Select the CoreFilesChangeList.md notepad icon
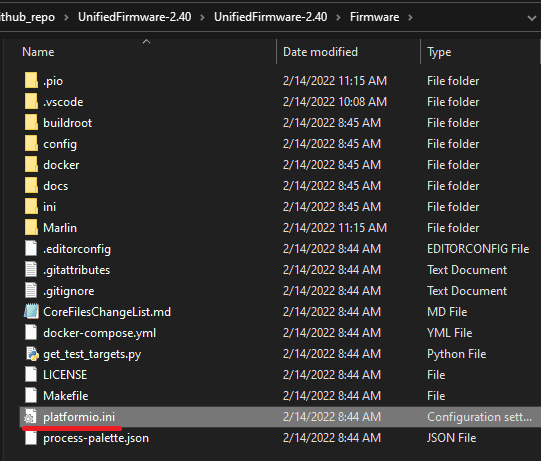Viewport: 541px width, 461px height. 31,312
